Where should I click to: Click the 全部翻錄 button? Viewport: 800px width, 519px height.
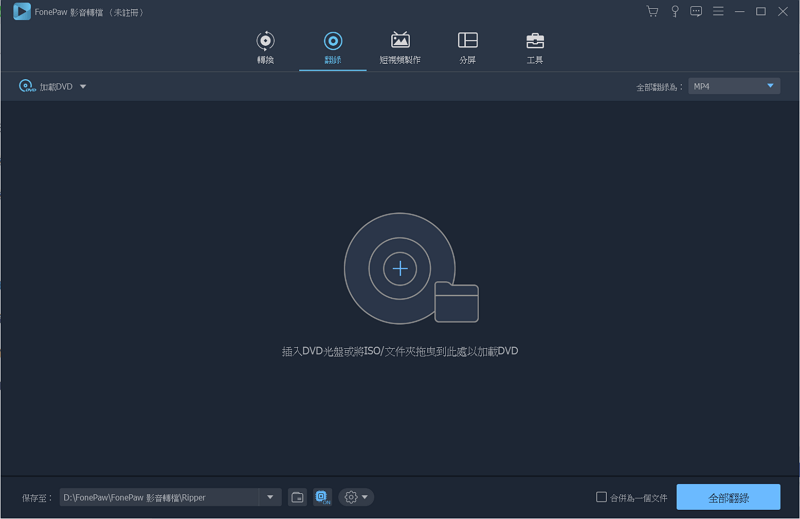click(728, 497)
